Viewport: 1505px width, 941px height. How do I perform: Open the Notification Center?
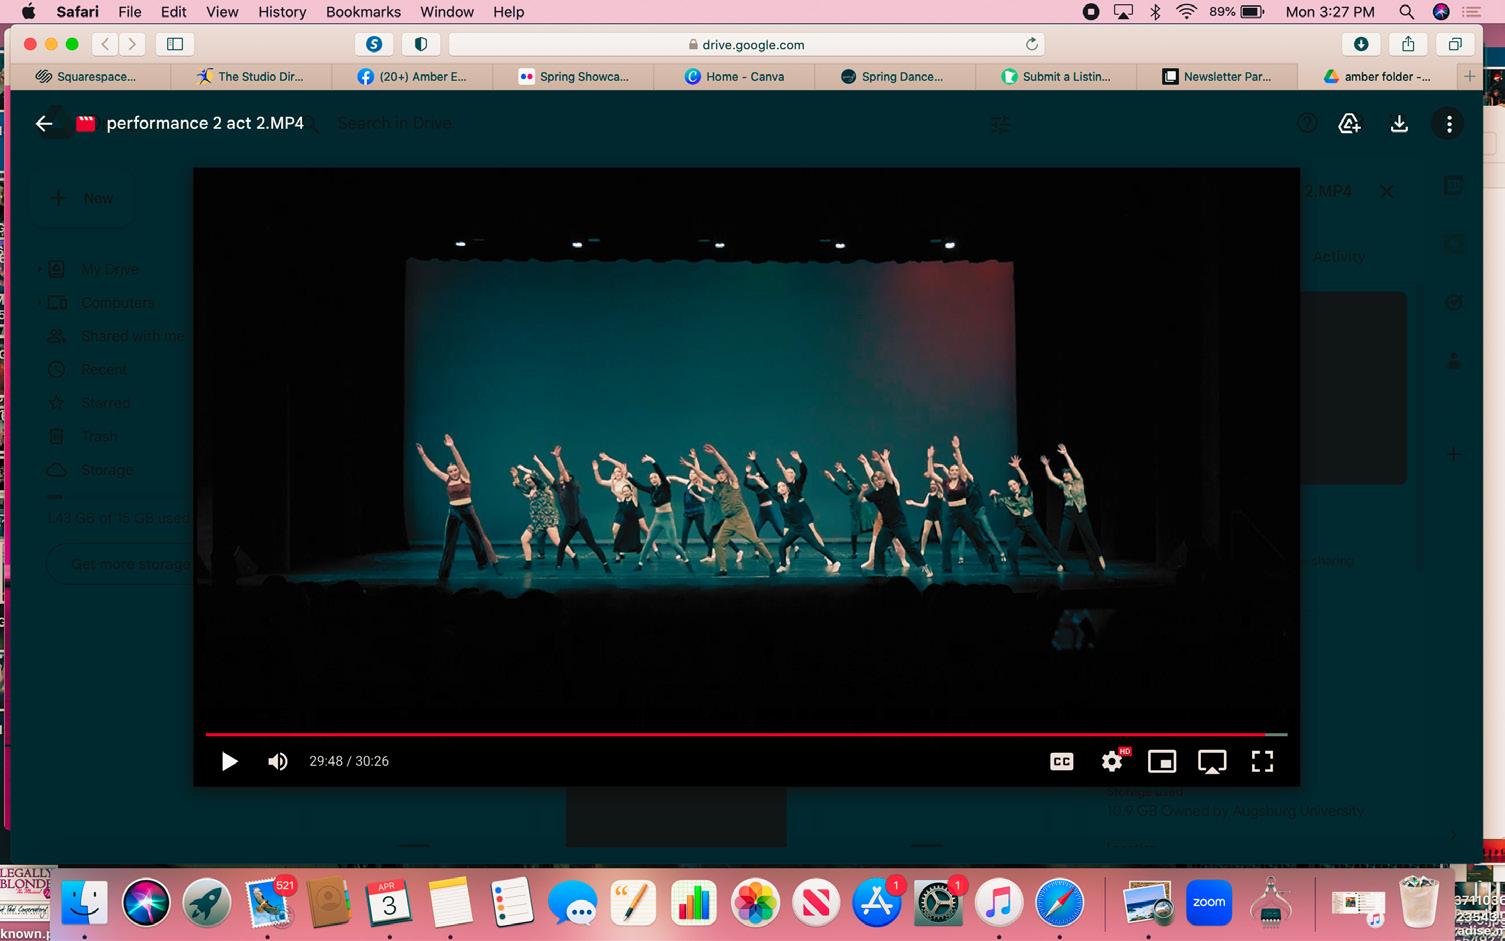[1471, 12]
